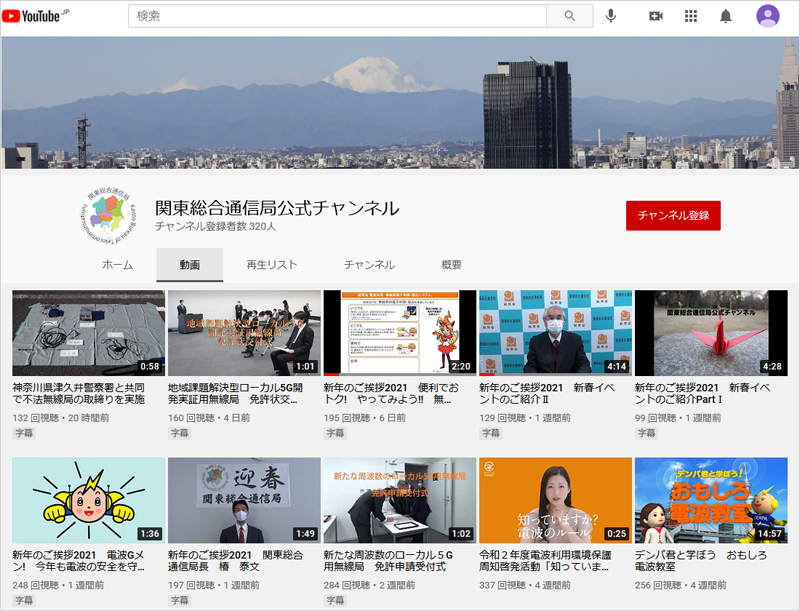Open the YouTube apps grid icon

pos(690,16)
